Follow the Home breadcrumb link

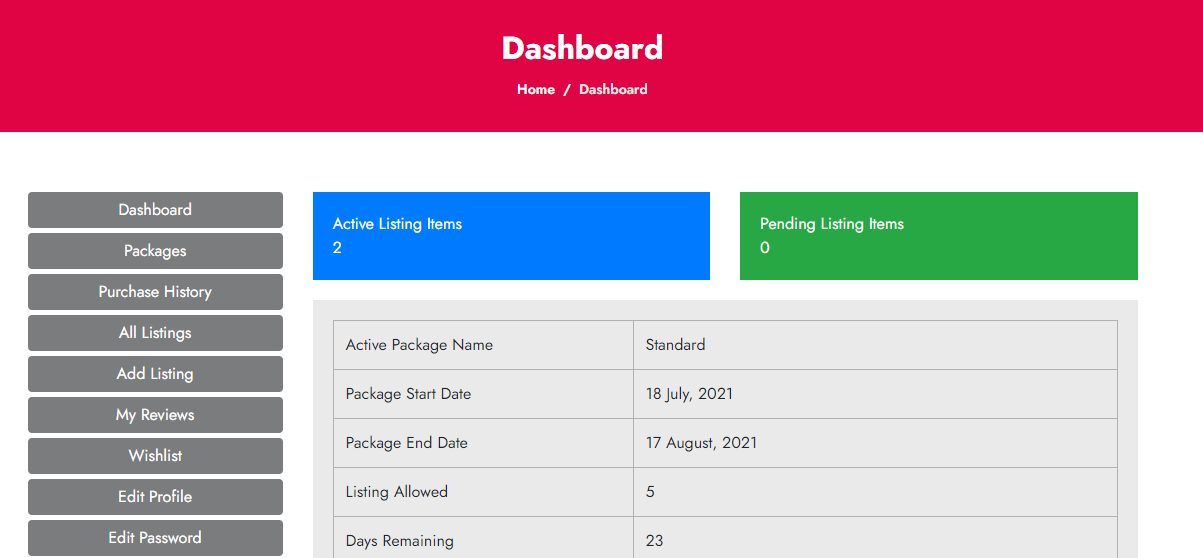536,89
